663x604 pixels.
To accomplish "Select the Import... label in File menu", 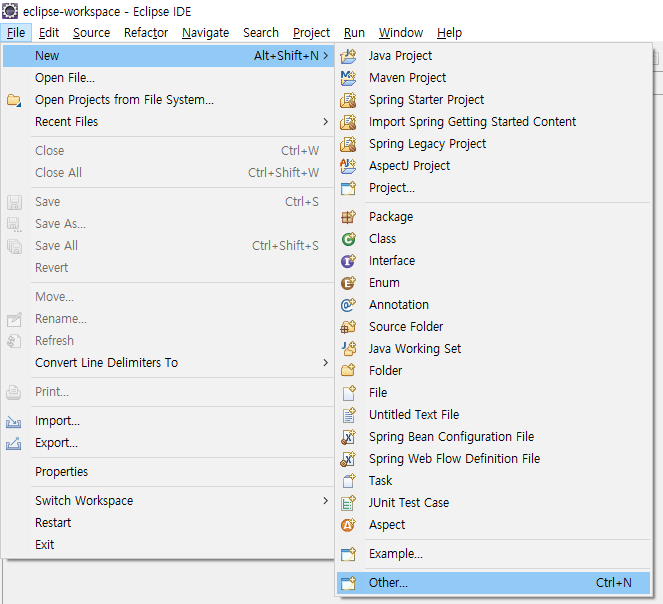I will coord(57,421).
